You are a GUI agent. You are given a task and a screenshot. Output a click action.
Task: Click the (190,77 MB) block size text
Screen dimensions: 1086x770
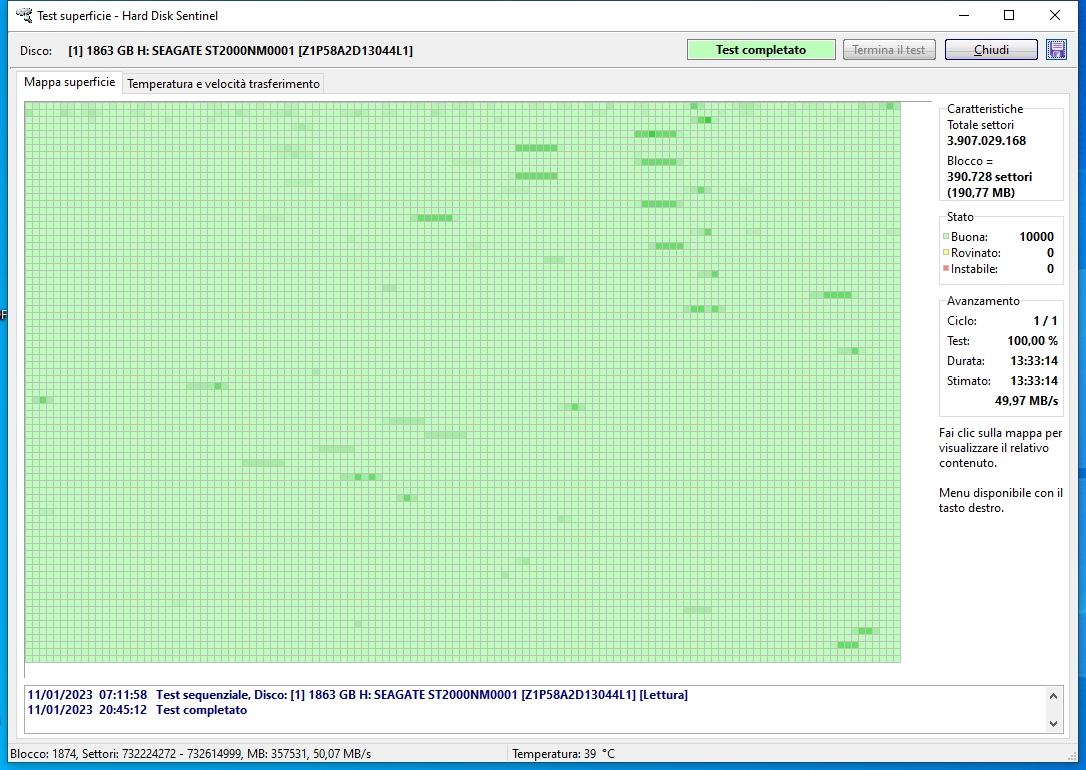point(981,192)
